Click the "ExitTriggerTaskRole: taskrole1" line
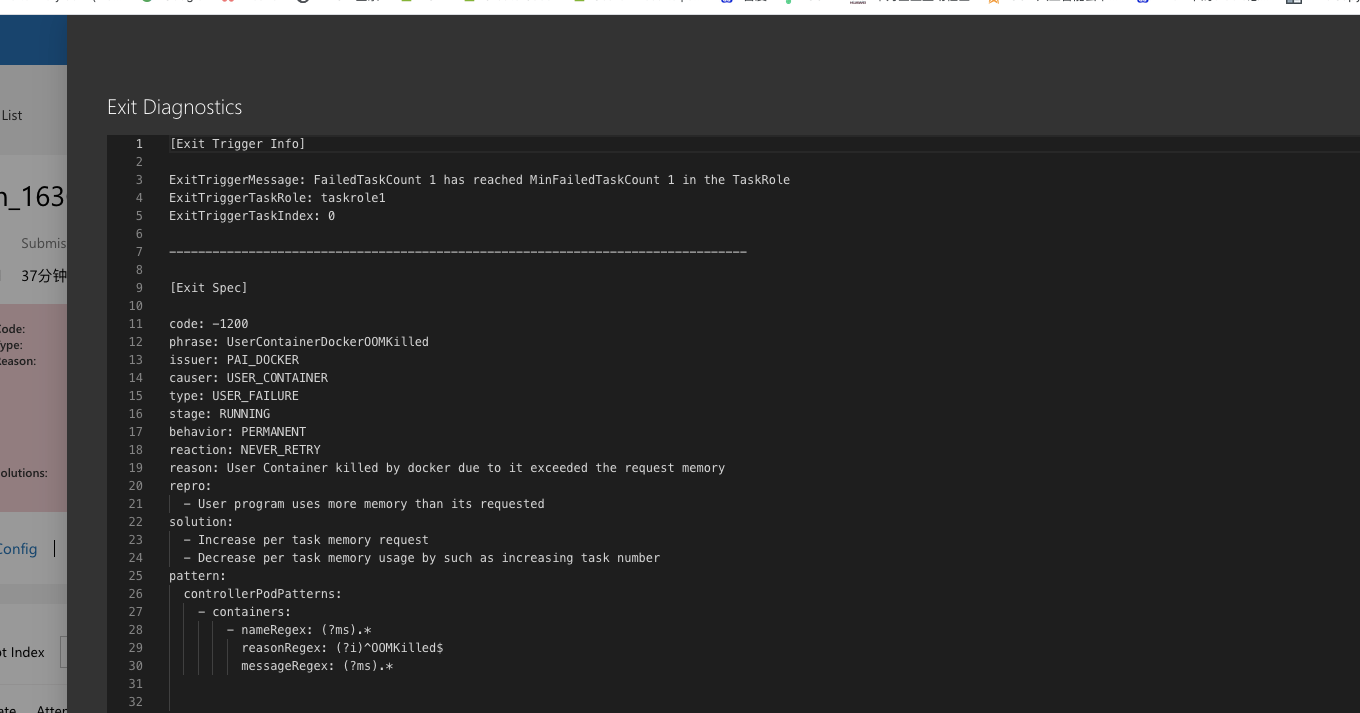Viewport: 1360px width, 713px height. coord(277,198)
